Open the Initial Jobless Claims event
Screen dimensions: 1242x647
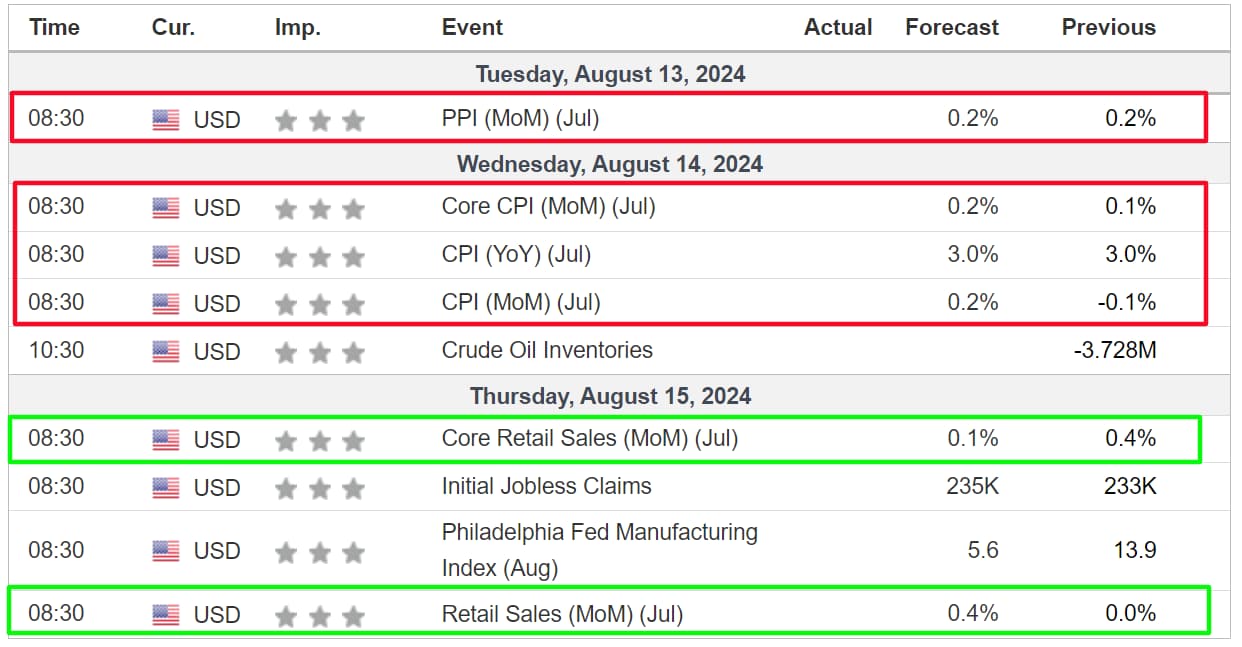pos(546,486)
